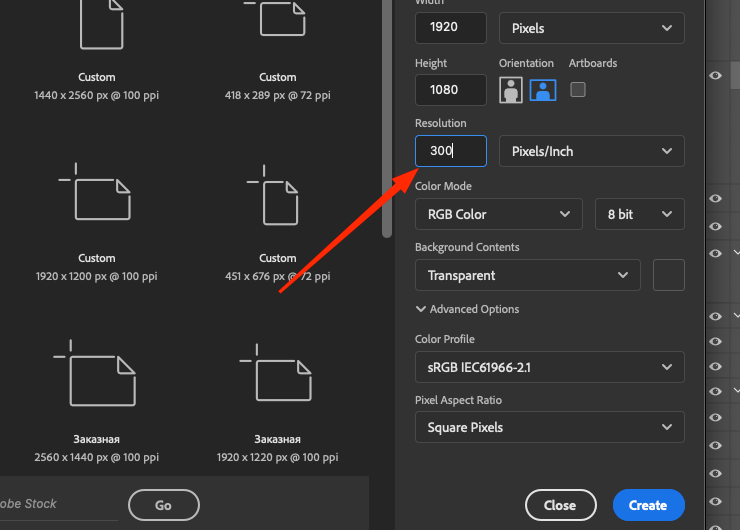Click the Go button for Adobe Stock
Image resolution: width=740 pixels, height=530 pixels.
click(164, 505)
